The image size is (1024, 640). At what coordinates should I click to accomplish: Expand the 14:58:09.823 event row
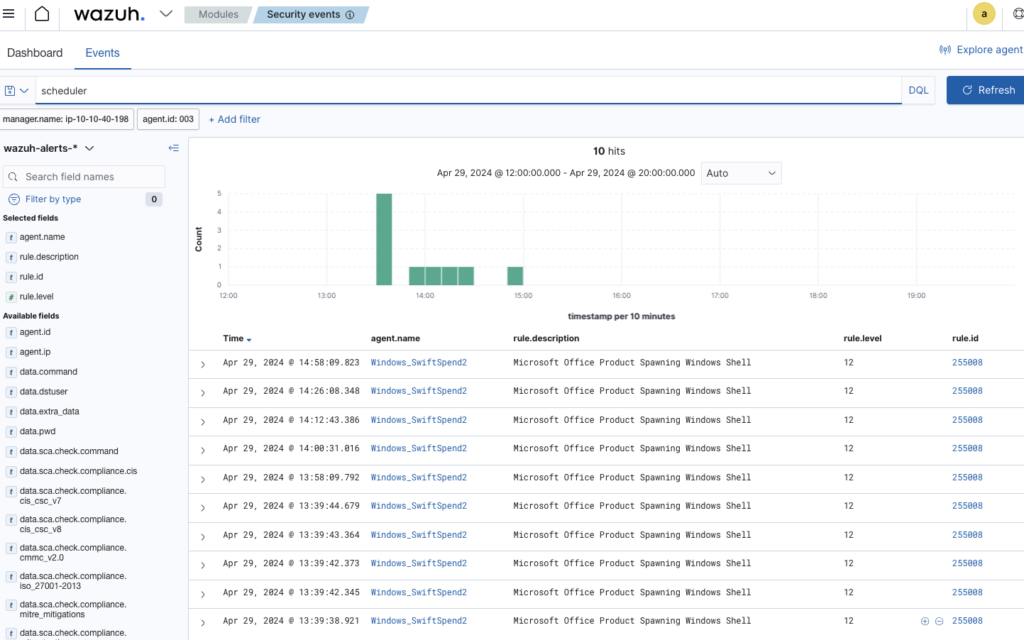coord(203,364)
